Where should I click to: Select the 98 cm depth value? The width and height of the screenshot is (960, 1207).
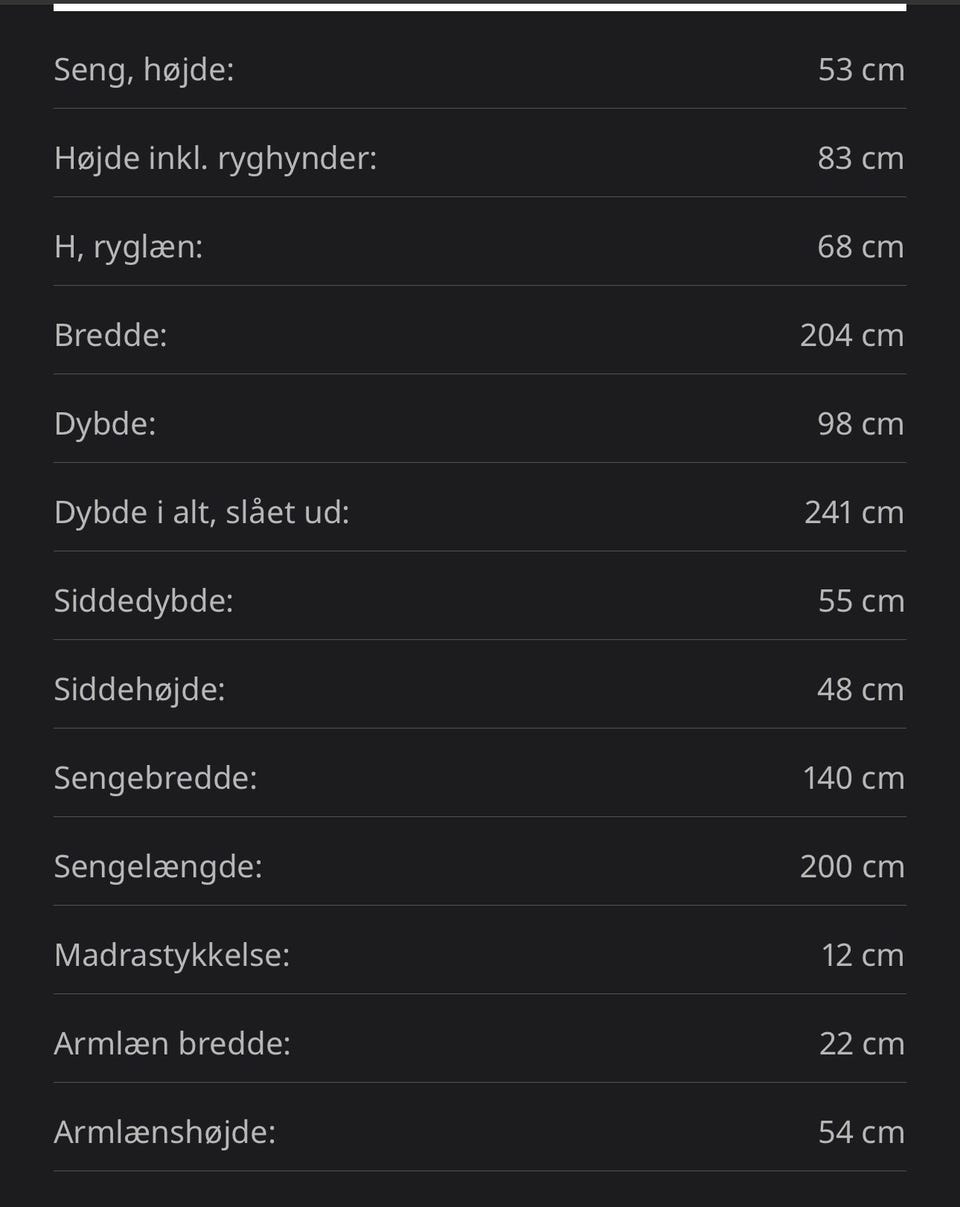coord(860,424)
